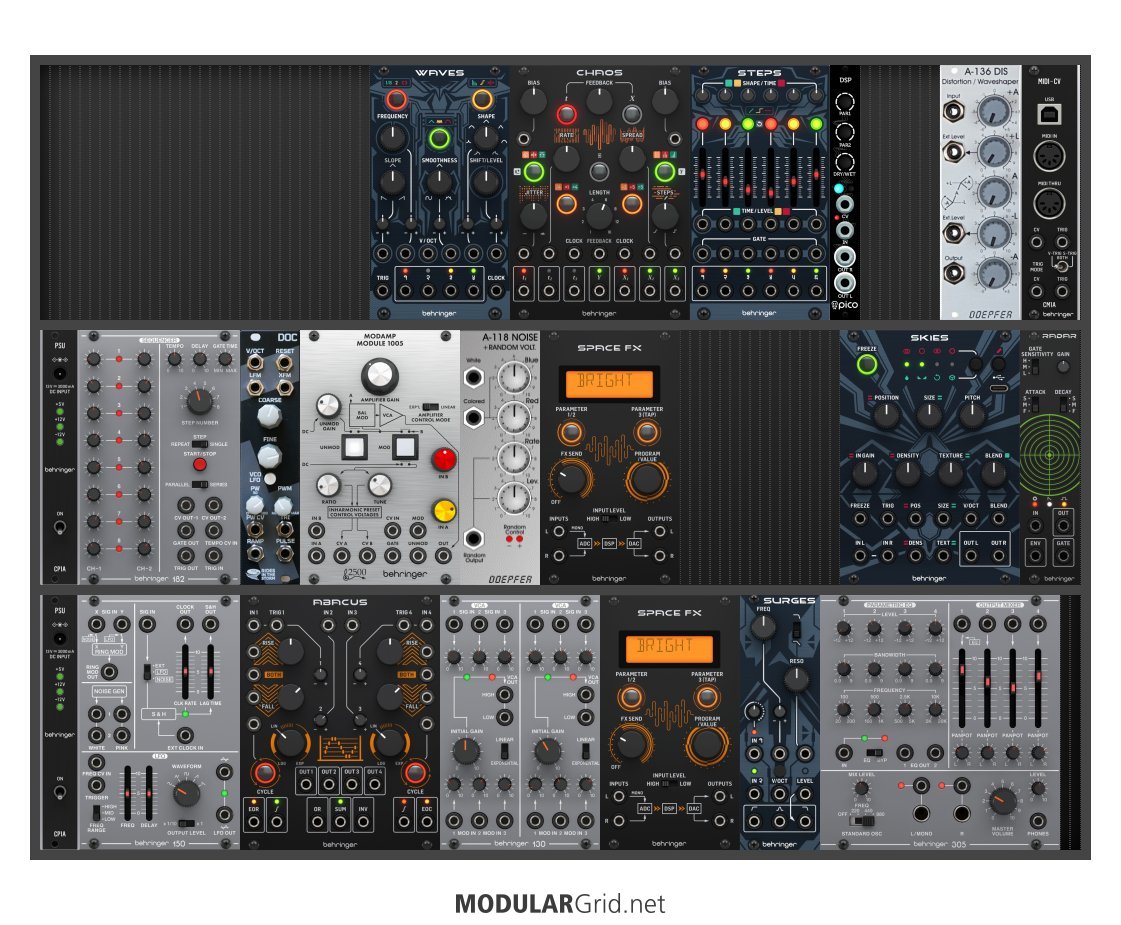The height and width of the screenshot is (925, 1121).
Task: Toggle the PARALLEL/SERIES switch on Sequencer
Action: [199, 485]
